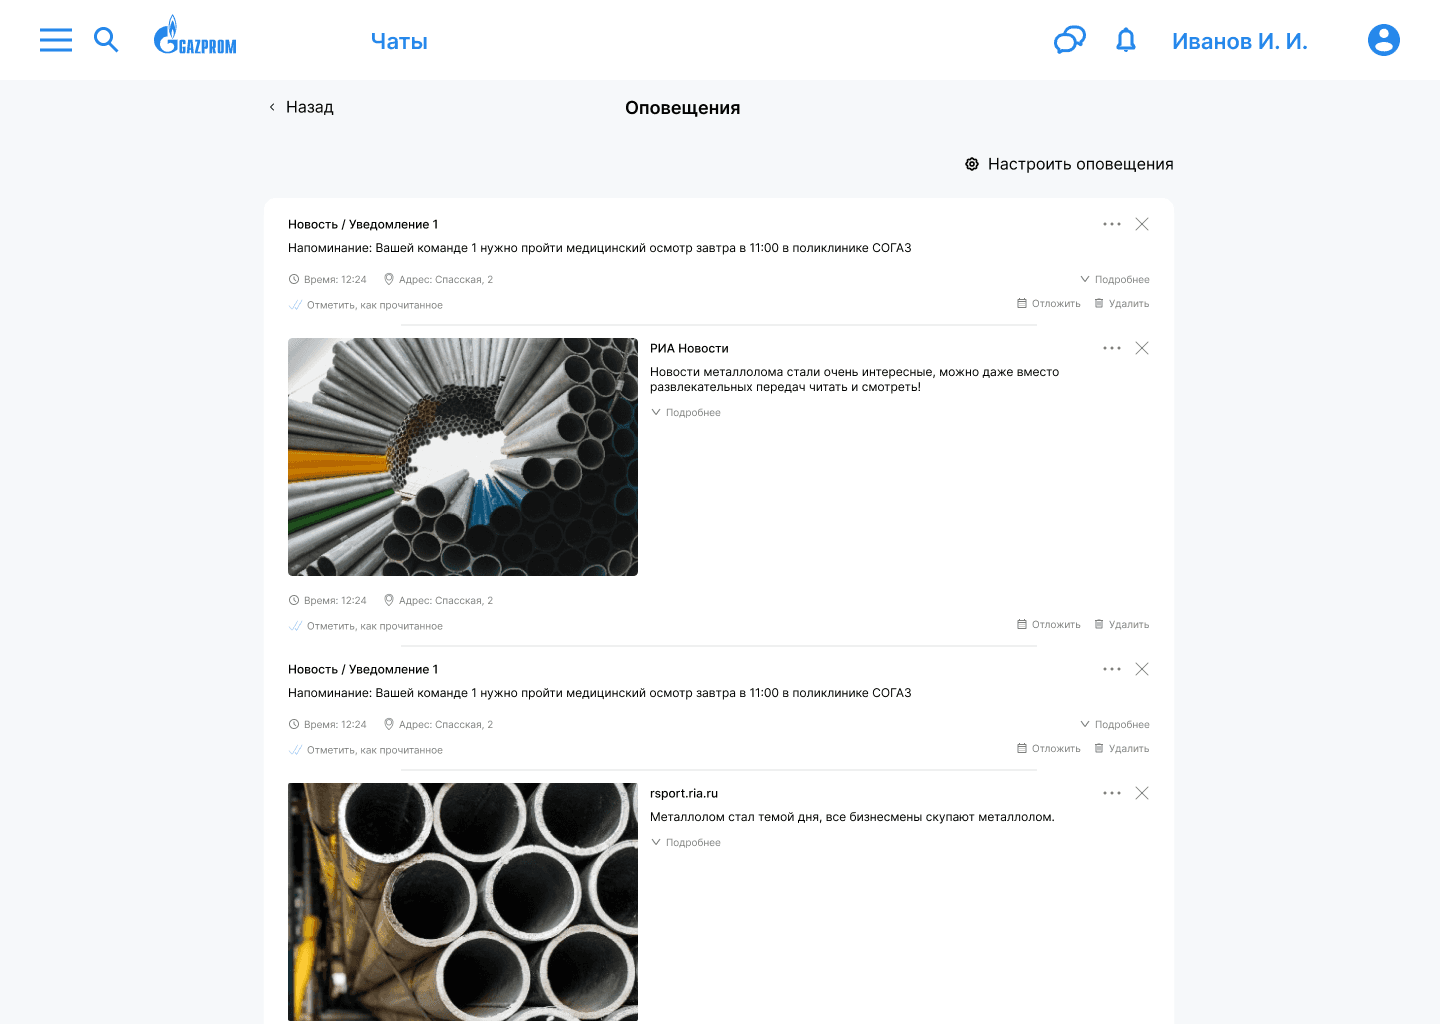Screen dimensions: 1440x1024
Task: Click Время: 12:24 in first notification
Action: click(328, 279)
